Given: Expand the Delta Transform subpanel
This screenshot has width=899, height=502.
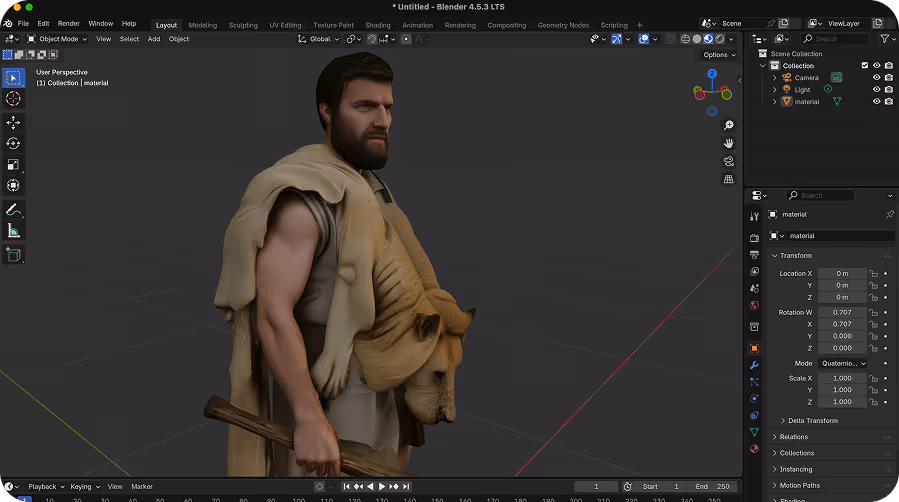Looking at the screenshot, I should tap(783, 421).
